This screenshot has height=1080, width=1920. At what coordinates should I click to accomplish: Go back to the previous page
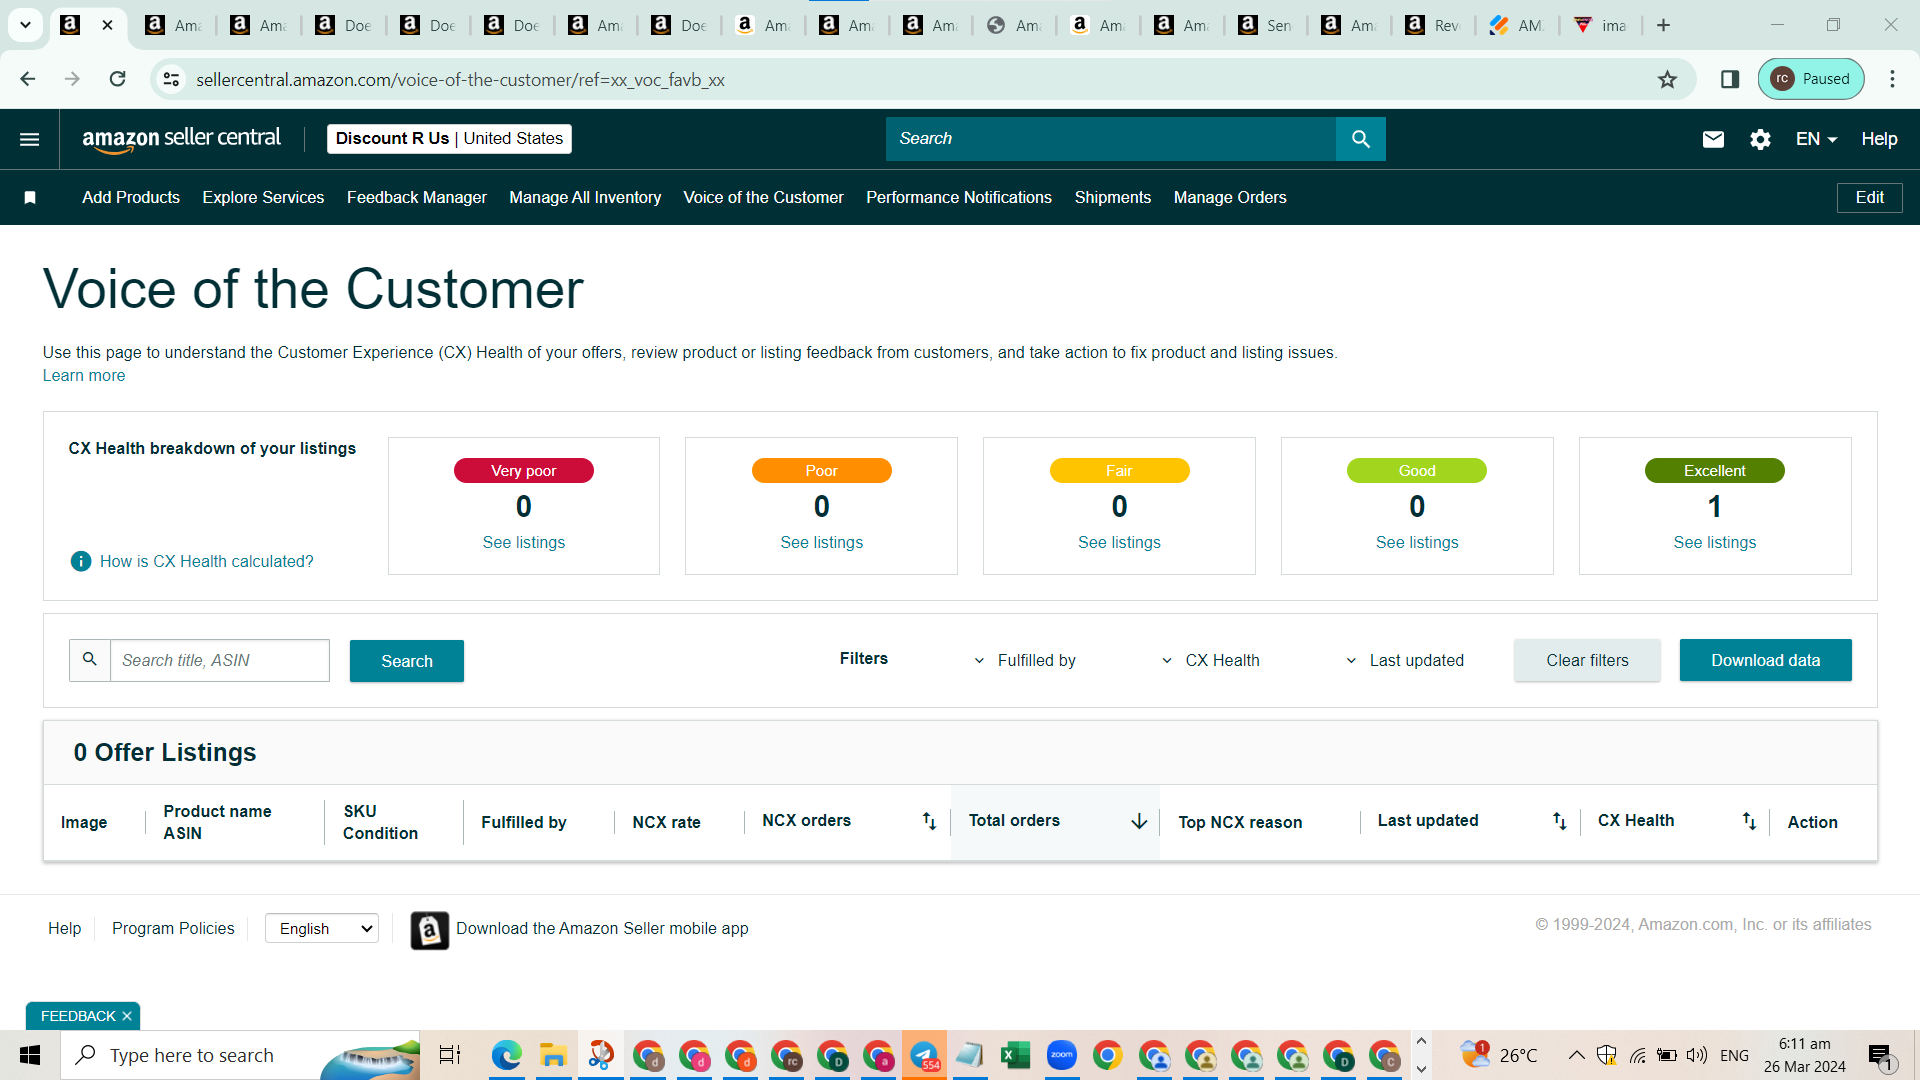(28, 79)
